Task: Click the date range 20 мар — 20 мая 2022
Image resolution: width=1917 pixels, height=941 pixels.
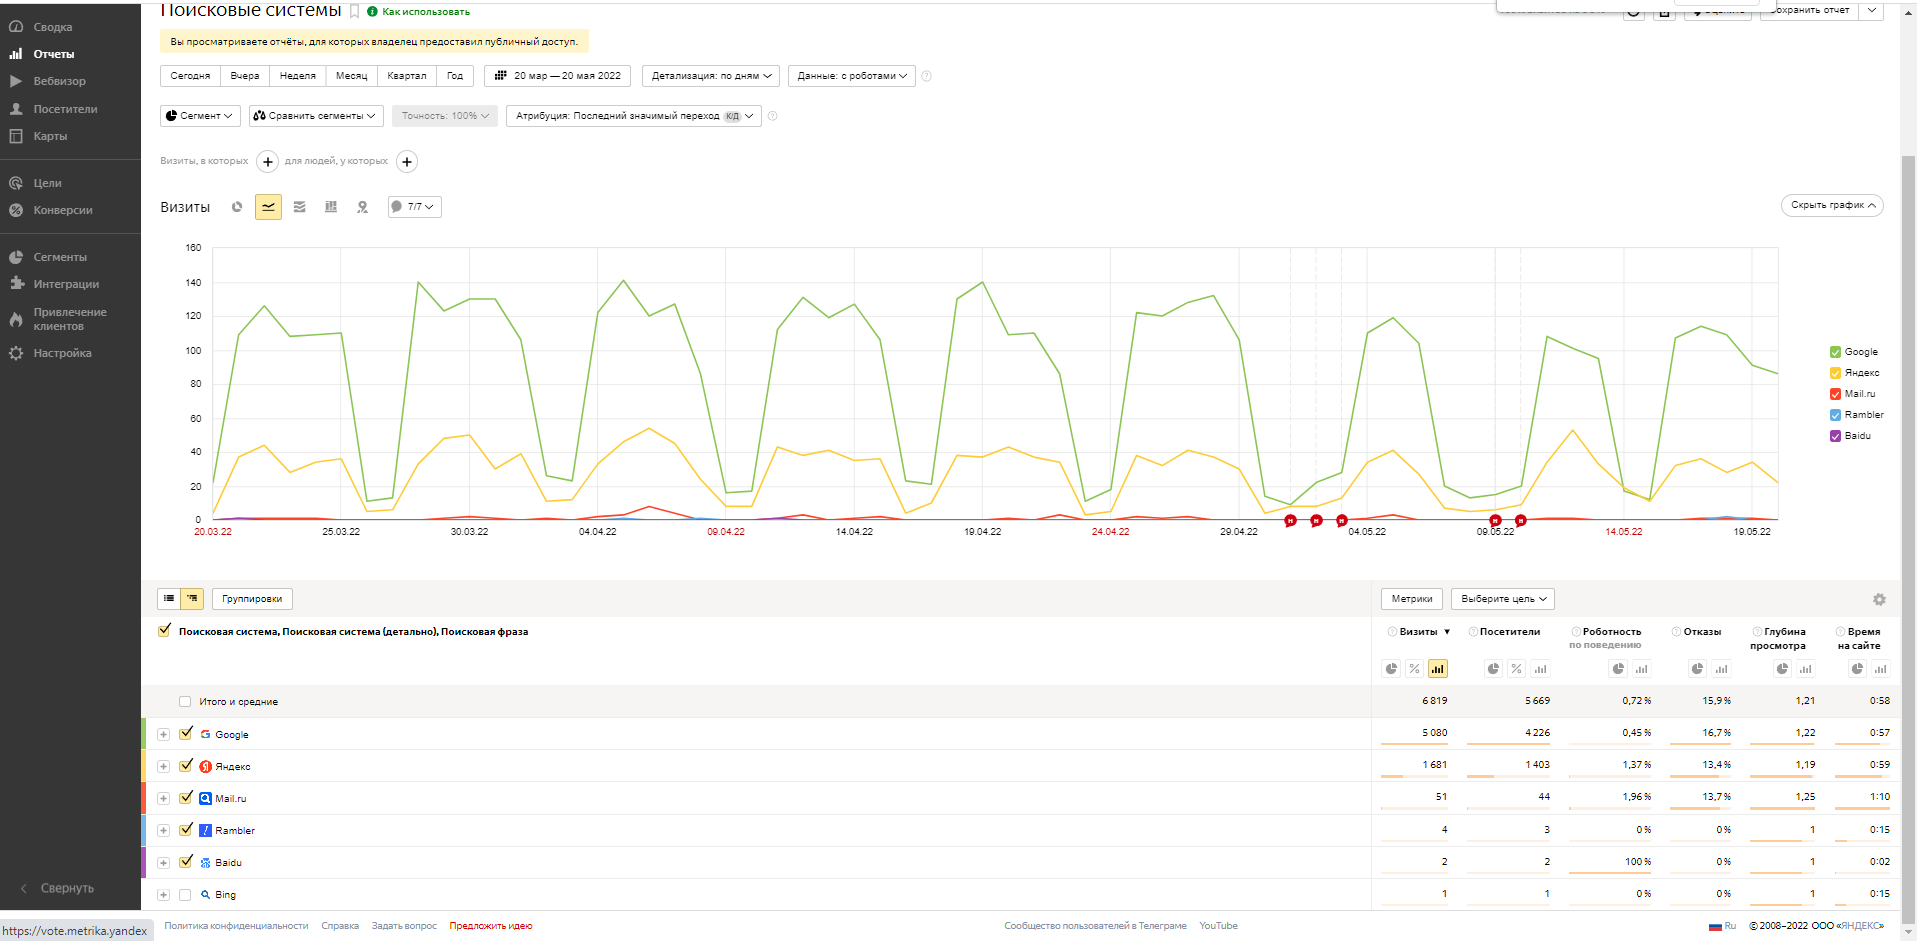Action: 557,76
